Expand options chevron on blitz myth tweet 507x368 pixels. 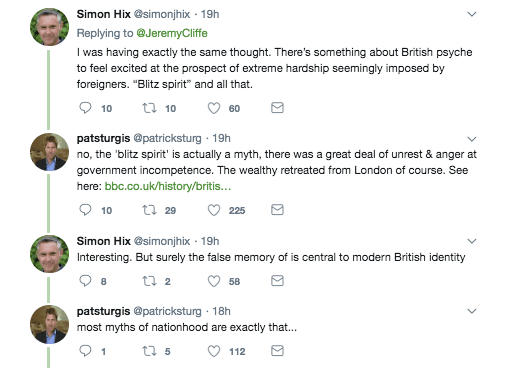coord(472,139)
